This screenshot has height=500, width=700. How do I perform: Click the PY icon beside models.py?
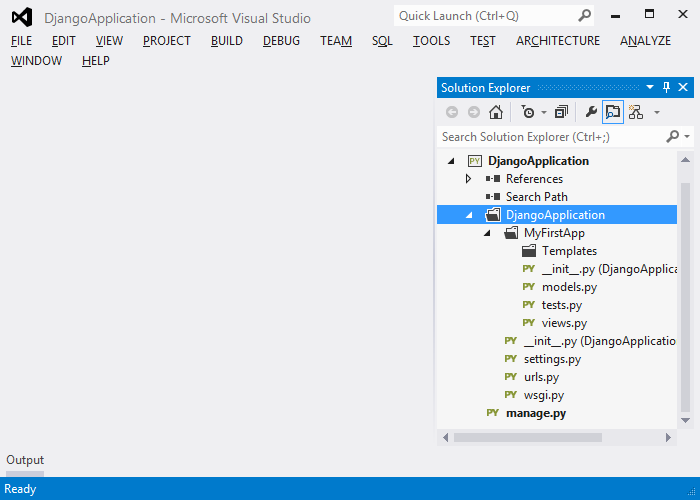point(529,287)
